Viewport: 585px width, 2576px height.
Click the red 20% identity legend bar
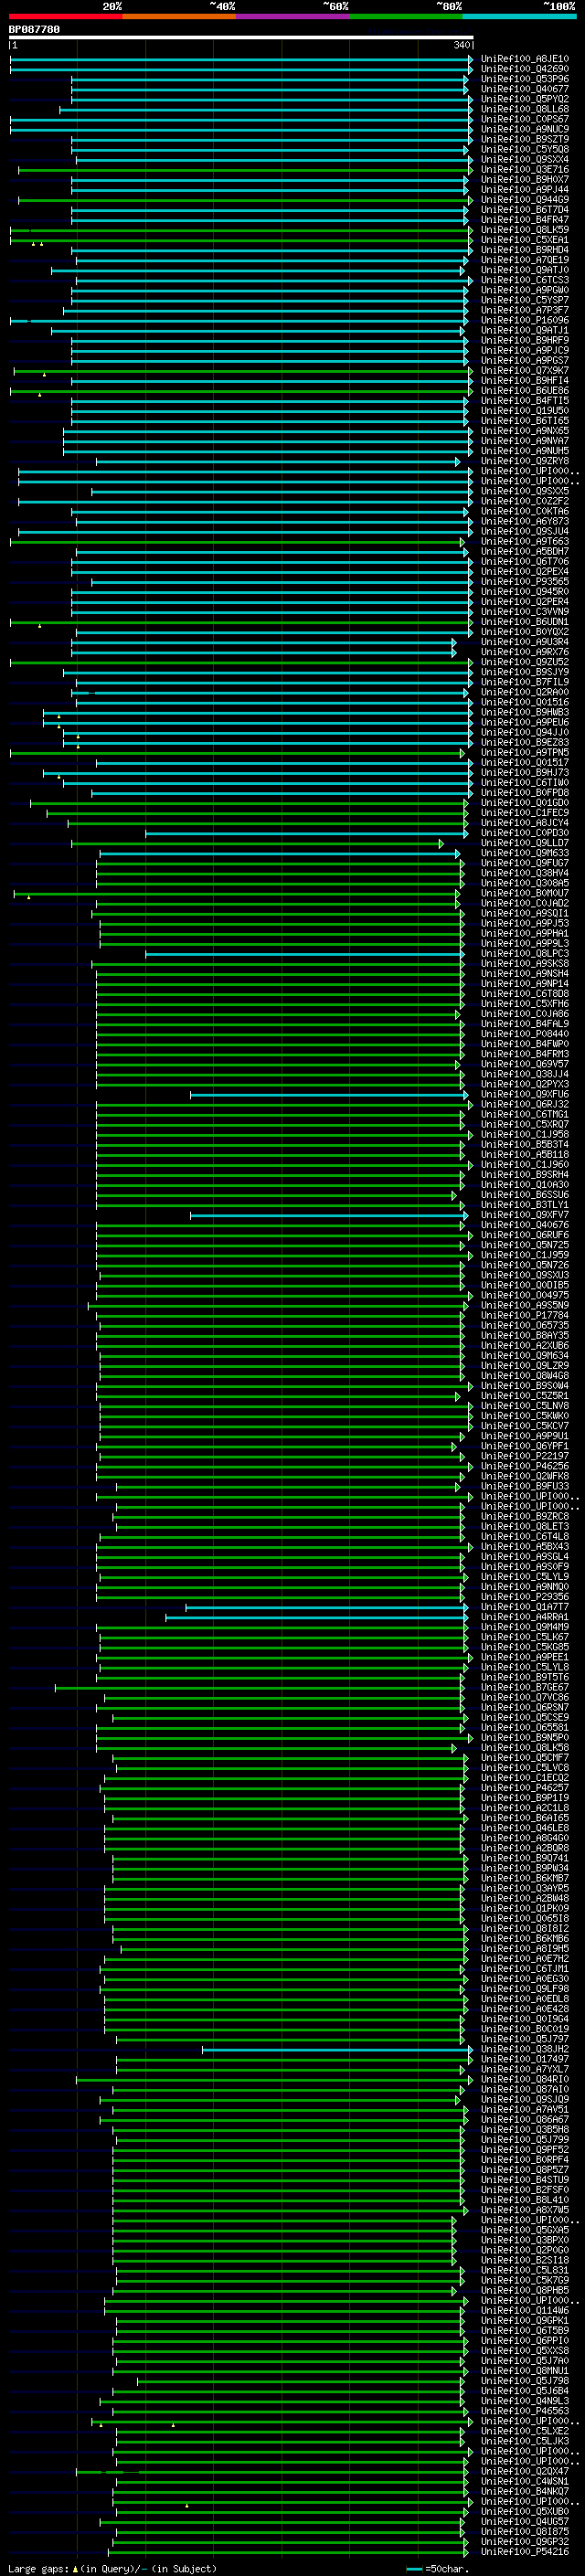[65, 16]
